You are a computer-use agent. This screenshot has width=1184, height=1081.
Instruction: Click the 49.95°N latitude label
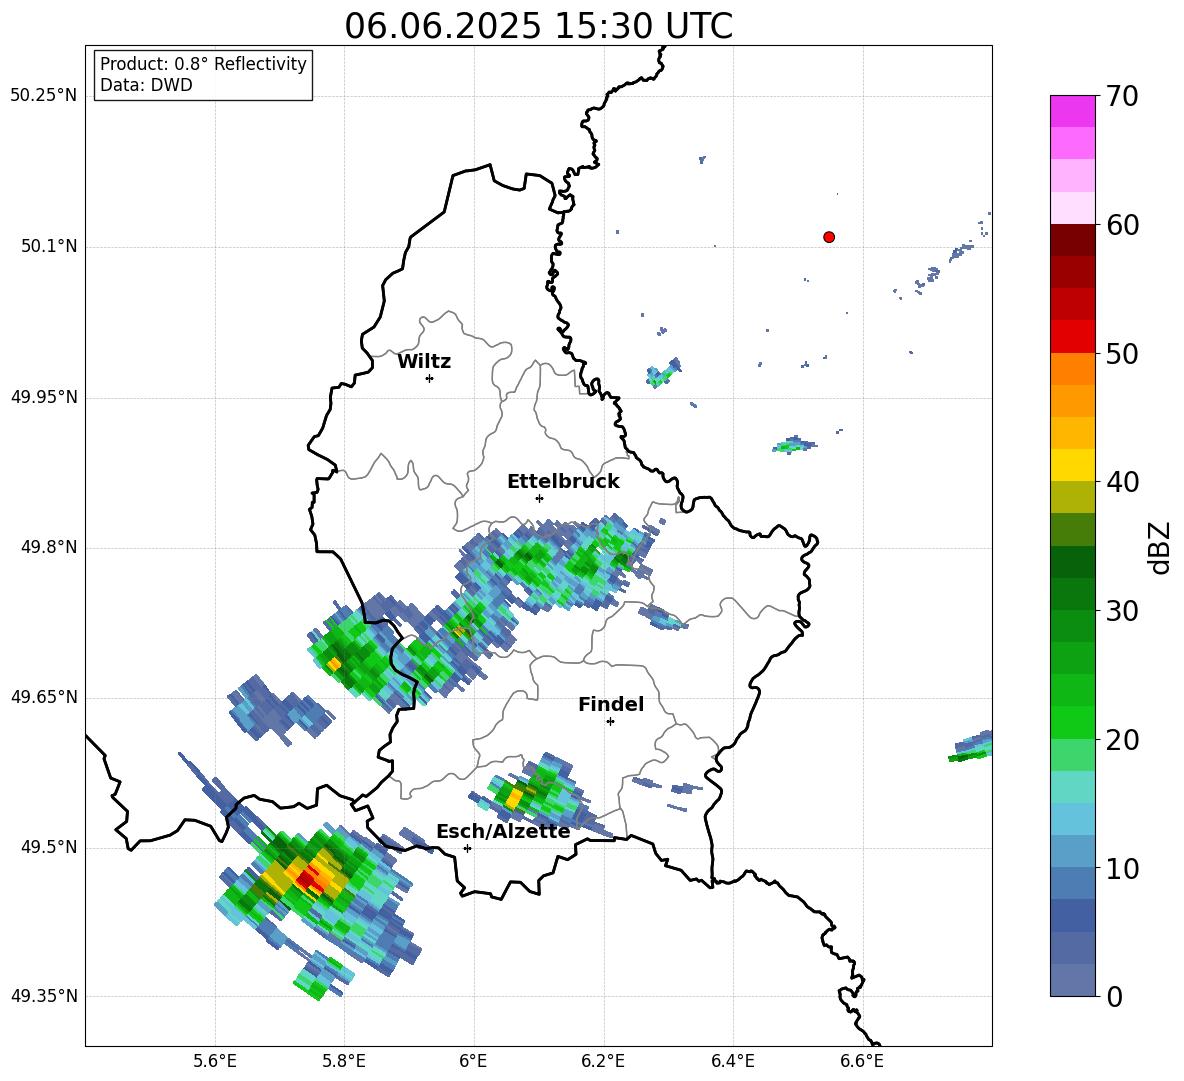(44, 396)
